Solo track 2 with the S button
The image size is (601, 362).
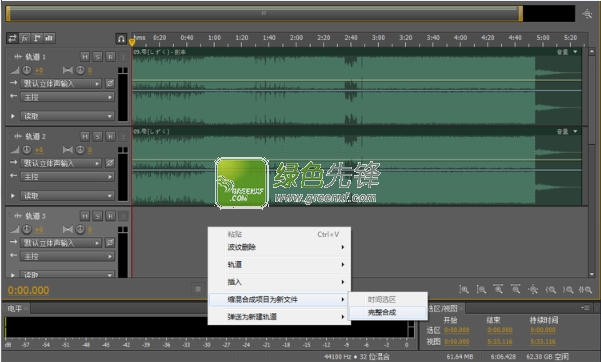click(97, 137)
